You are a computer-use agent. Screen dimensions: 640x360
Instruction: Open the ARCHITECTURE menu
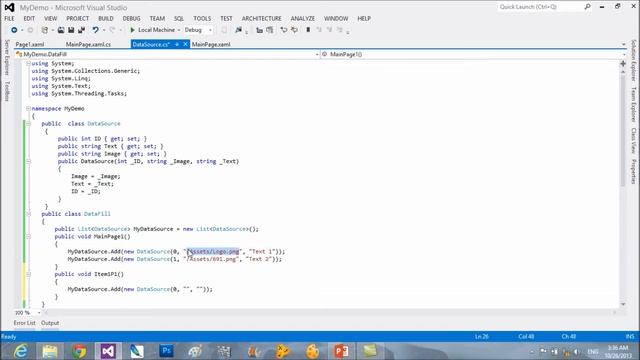click(262, 18)
